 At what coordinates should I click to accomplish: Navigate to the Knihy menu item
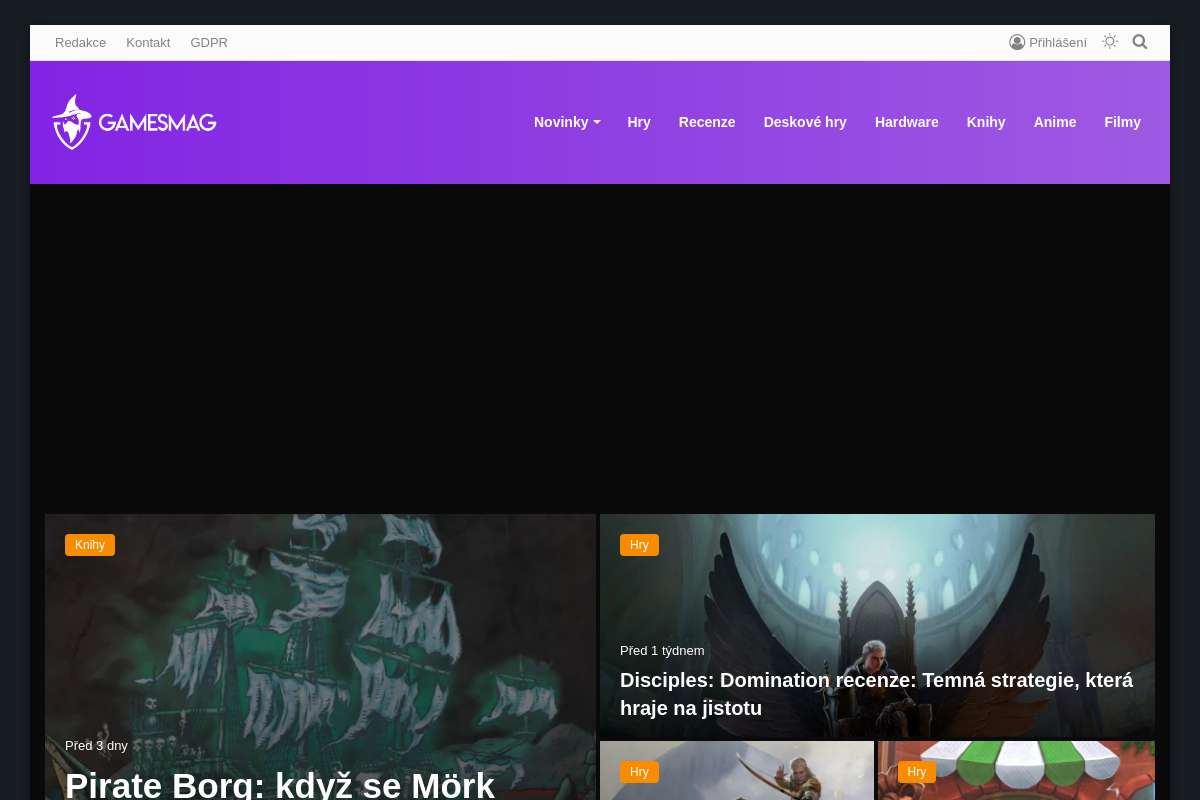pos(986,122)
